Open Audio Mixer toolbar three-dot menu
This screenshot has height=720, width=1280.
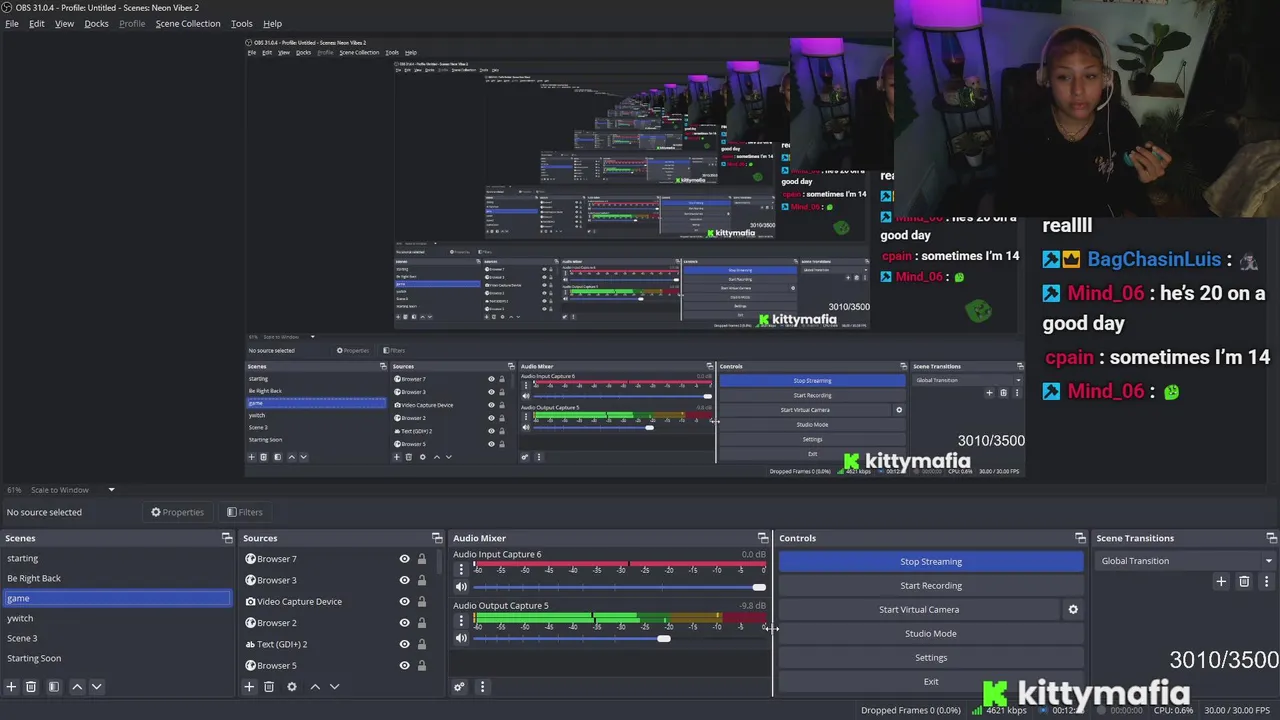coord(482,687)
